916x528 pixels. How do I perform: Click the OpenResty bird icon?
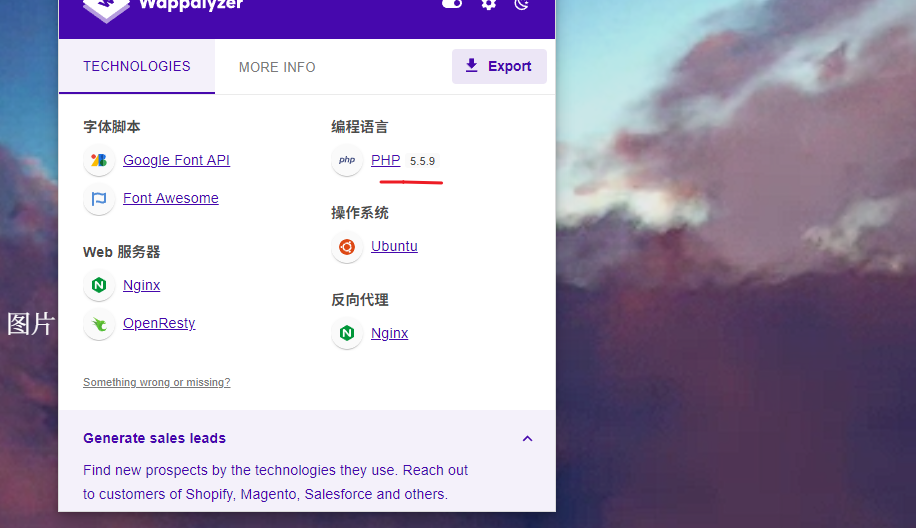coord(99,324)
